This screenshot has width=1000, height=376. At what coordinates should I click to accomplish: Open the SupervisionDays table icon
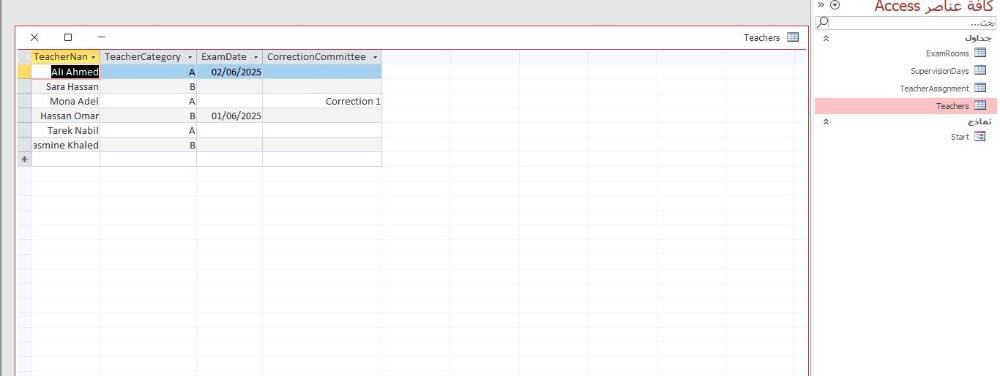coord(980,70)
